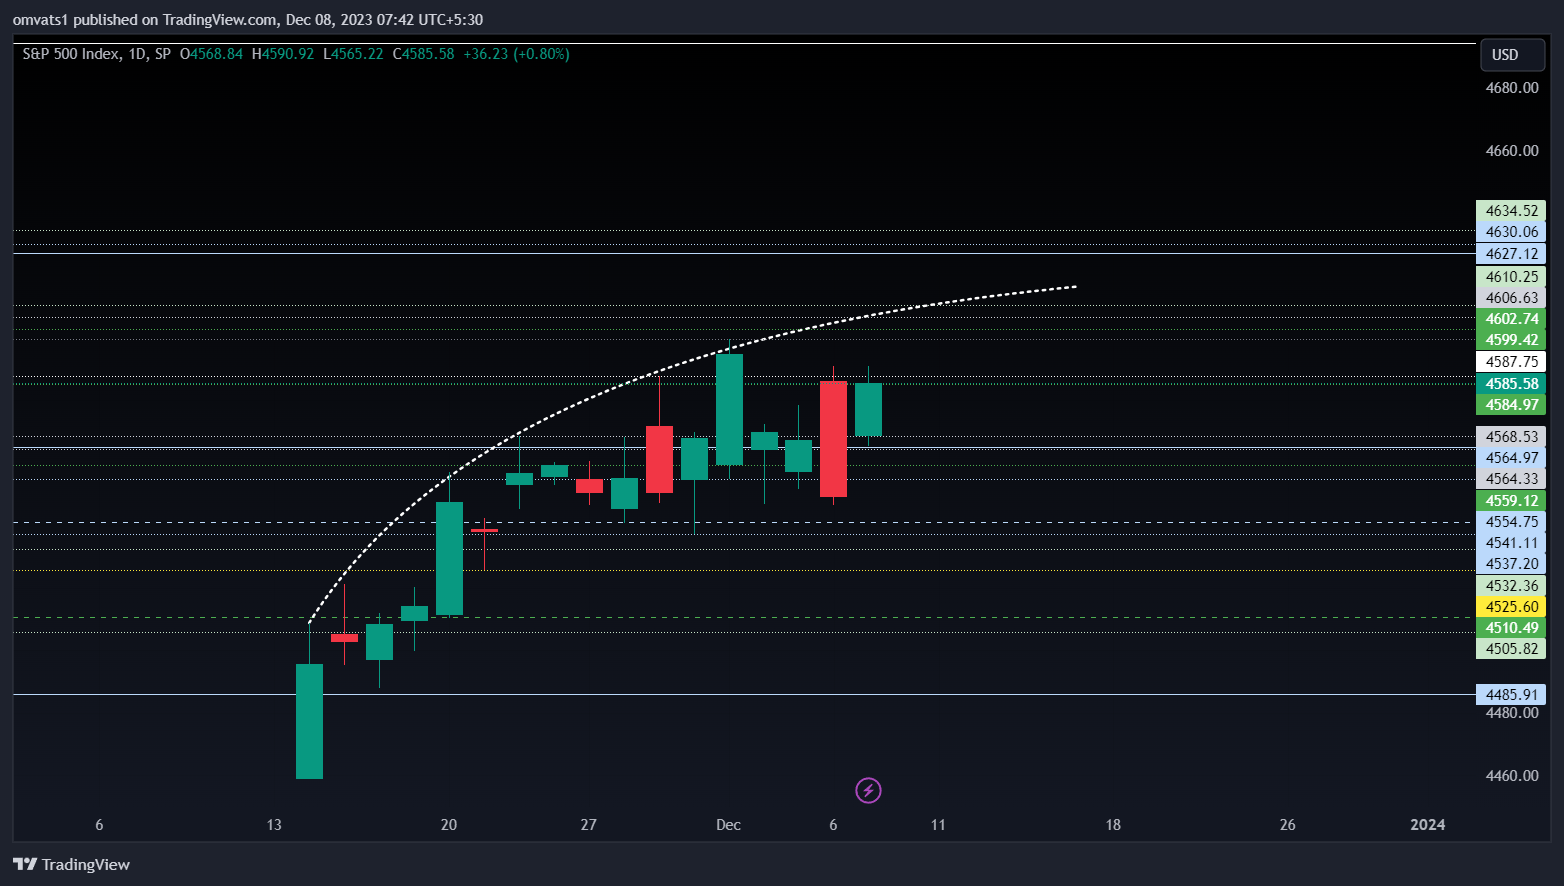The width and height of the screenshot is (1564, 886).
Task: Select the 4627.12 price label
Action: pyautogui.click(x=1511, y=254)
